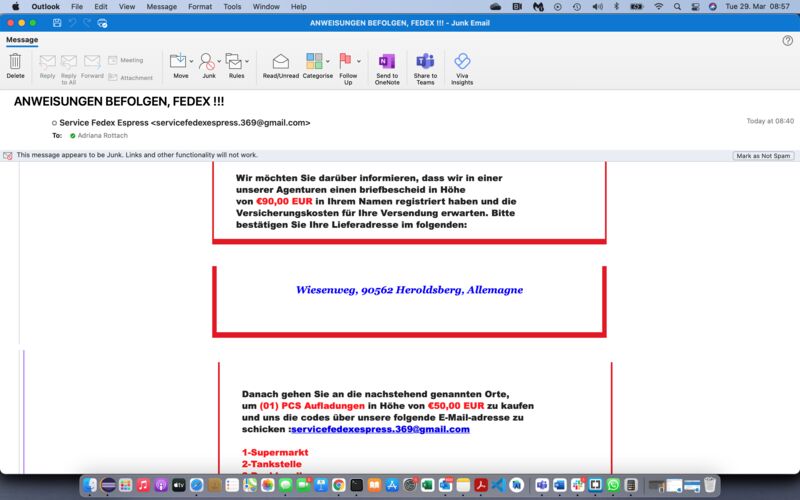
Task: Delete the message using the trash icon
Action: point(15,61)
